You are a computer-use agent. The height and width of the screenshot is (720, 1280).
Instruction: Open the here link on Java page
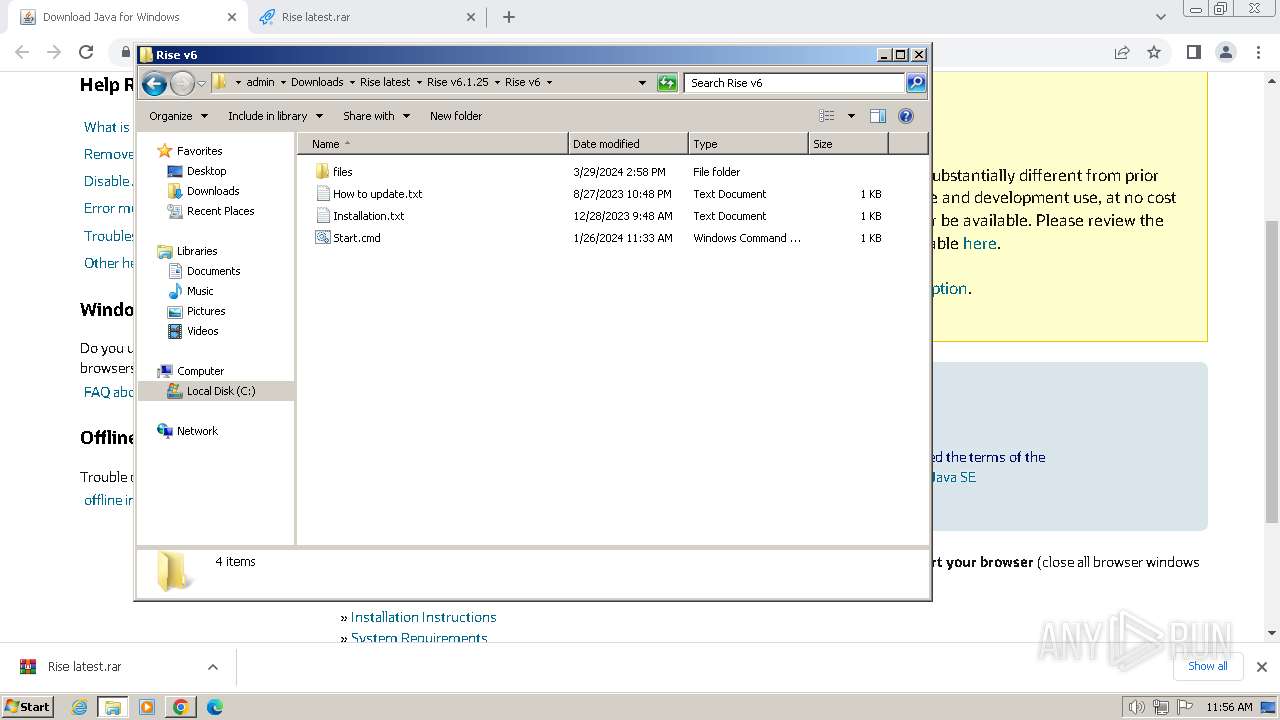click(x=979, y=243)
